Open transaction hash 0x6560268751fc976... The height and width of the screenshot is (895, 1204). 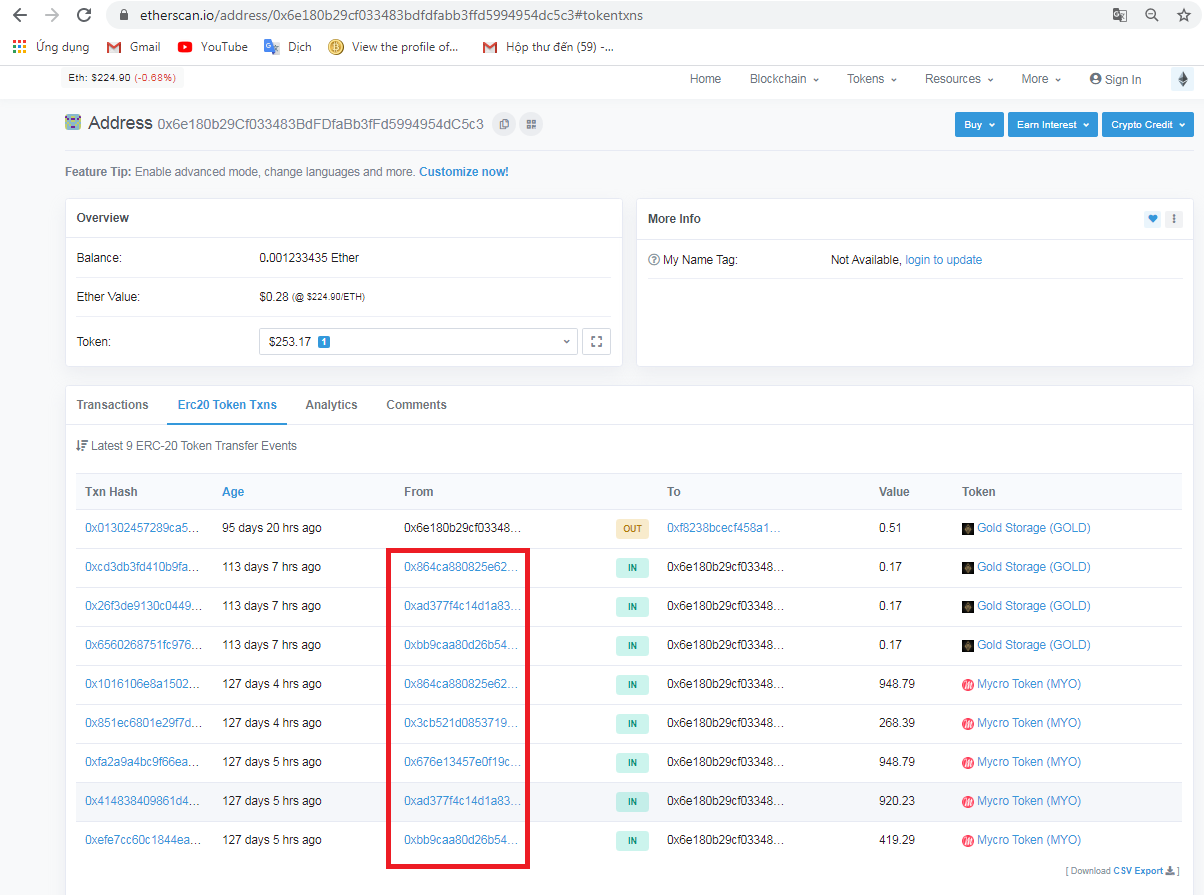point(142,645)
